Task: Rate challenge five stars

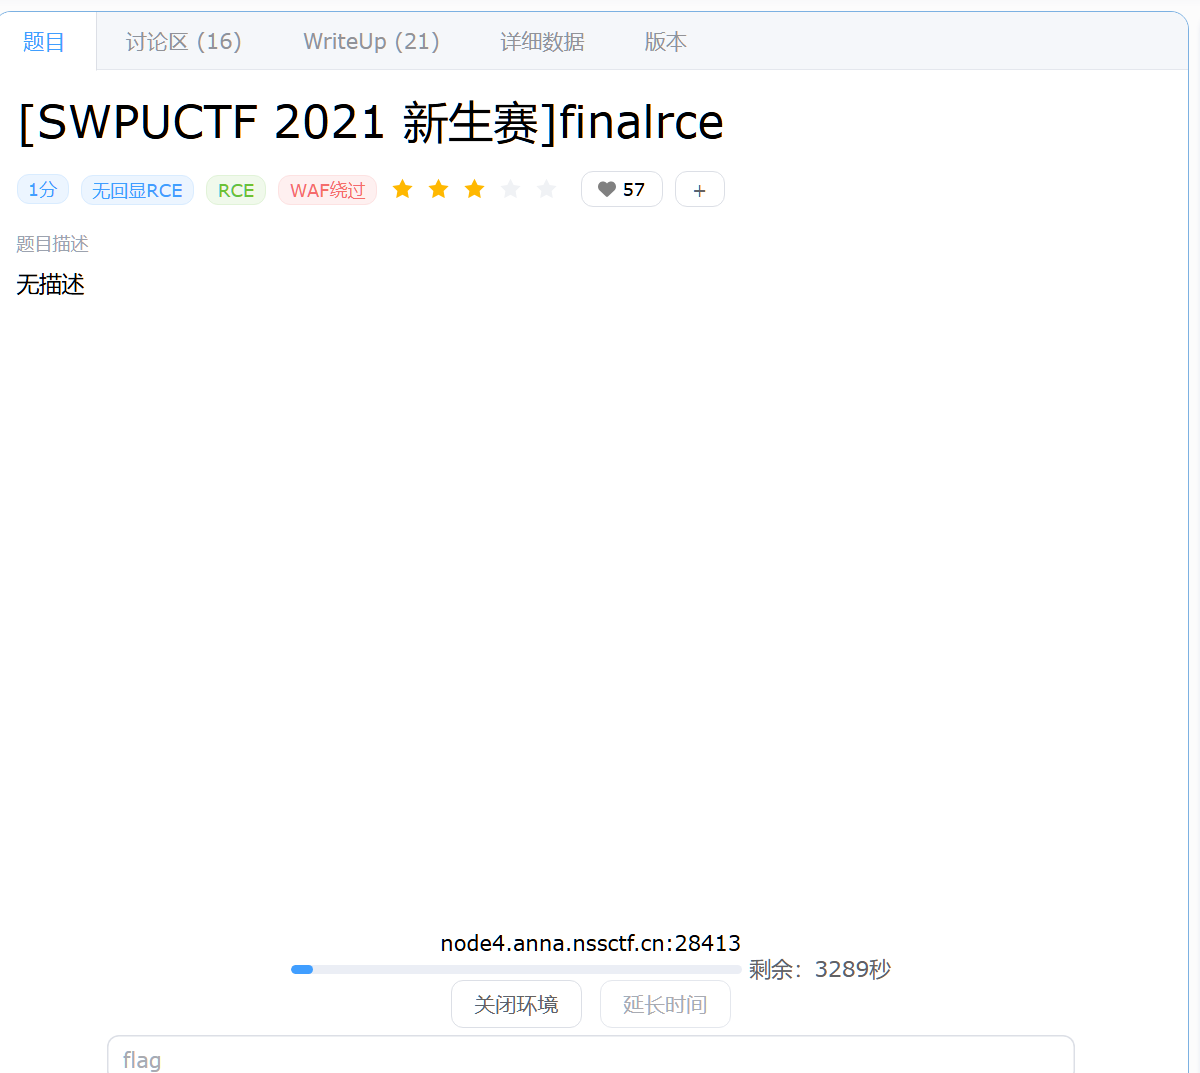Action: pyautogui.click(x=546, y=189)
